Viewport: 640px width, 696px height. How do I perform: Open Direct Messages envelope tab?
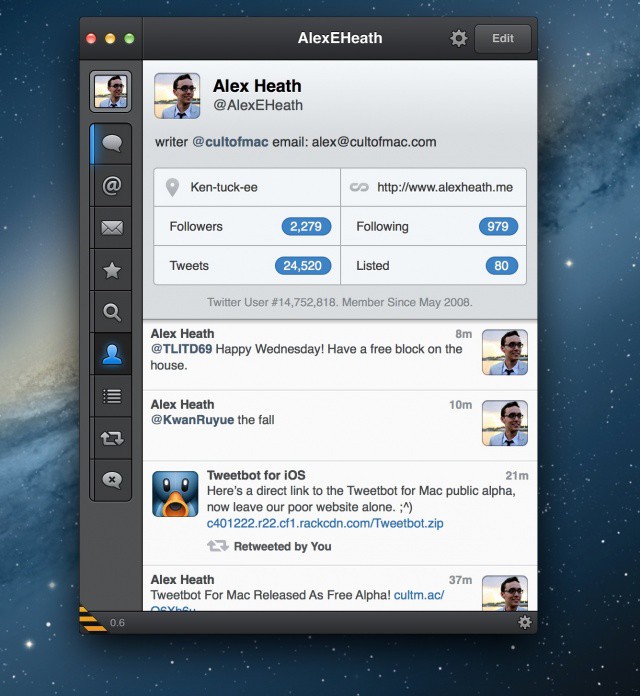pyautogui.click(x=111, y=228)
